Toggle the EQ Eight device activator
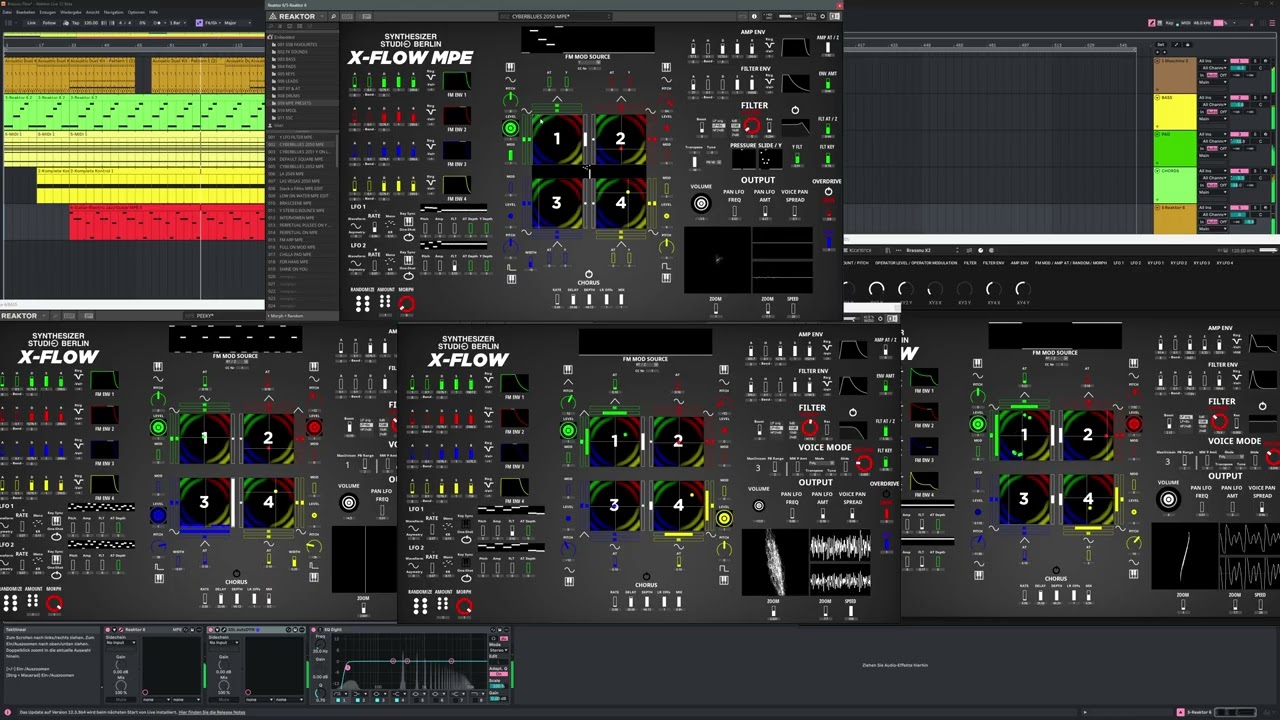1280x720 pixels. point(313,629)
